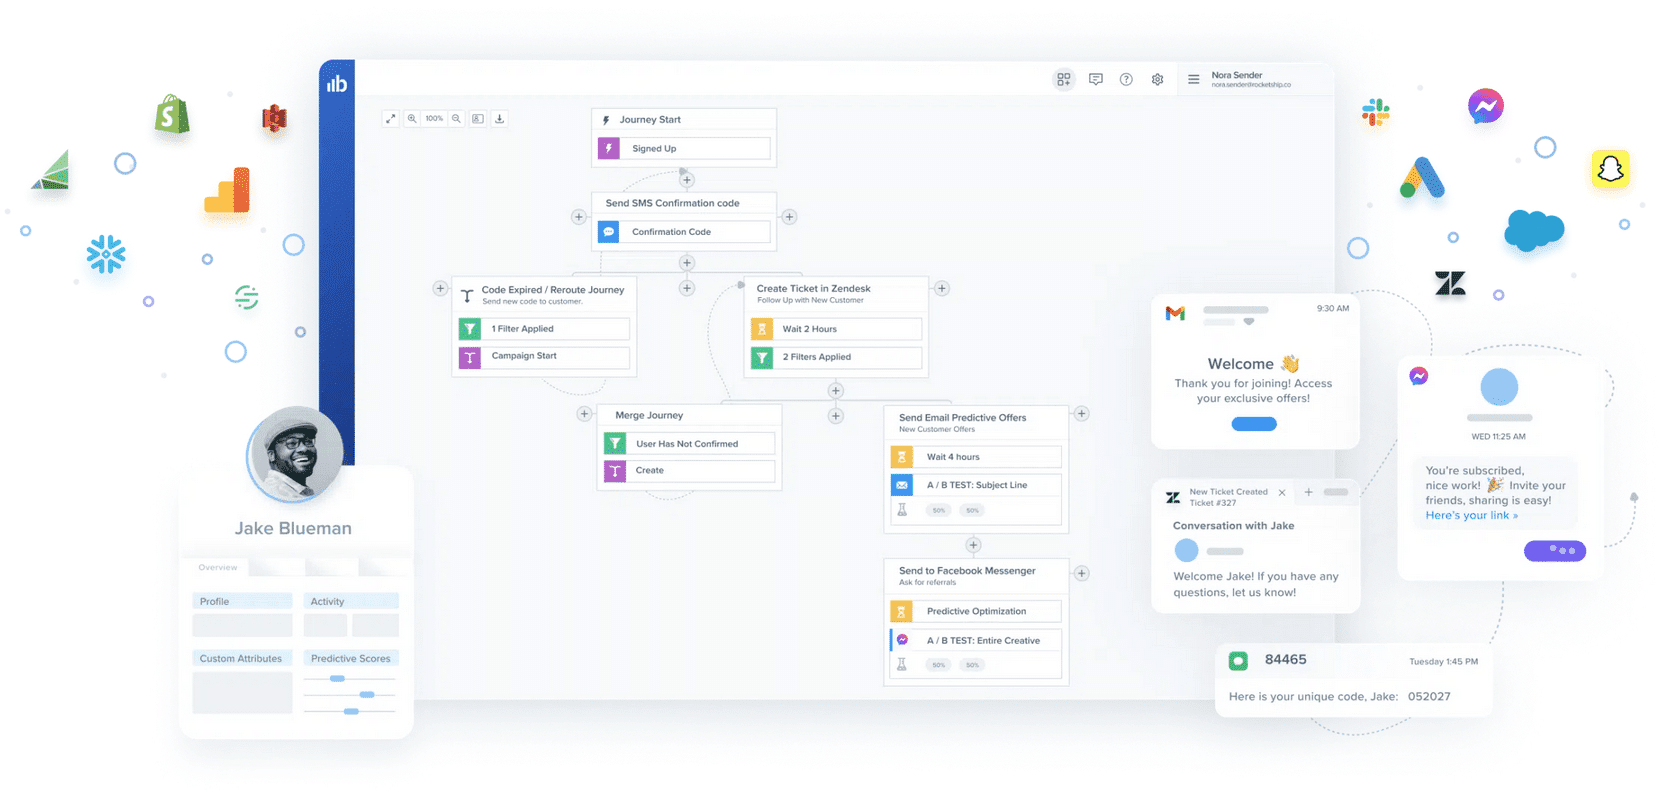Open Nora Sender account menu
The height and width of the screenshot is (792, 1670).
[1250, 79]
